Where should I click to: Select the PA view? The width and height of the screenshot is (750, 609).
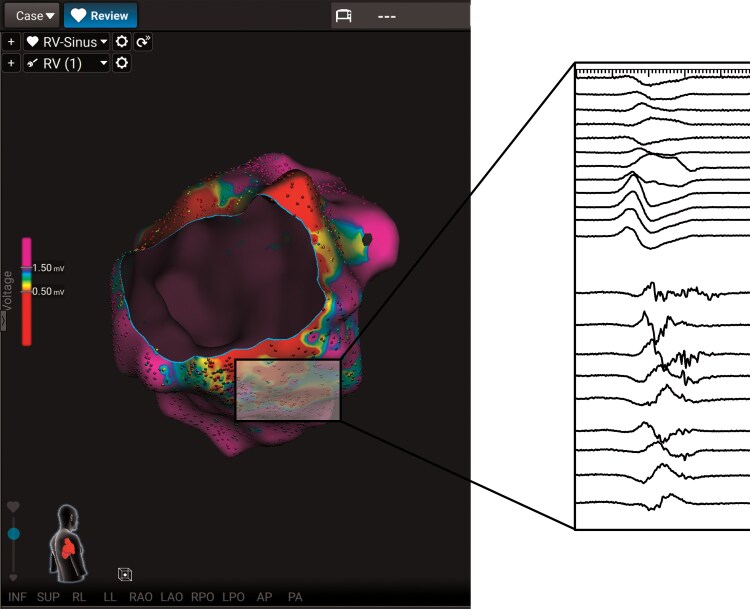tap(295, 597)
